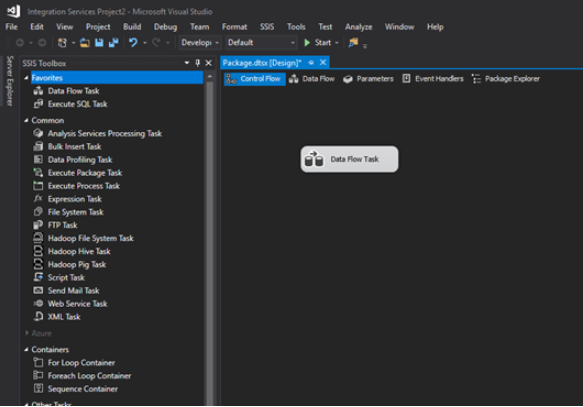This screenshot has height=407, width=583.
Task: Collapse the Common section arrow
Action: (26, 120)
